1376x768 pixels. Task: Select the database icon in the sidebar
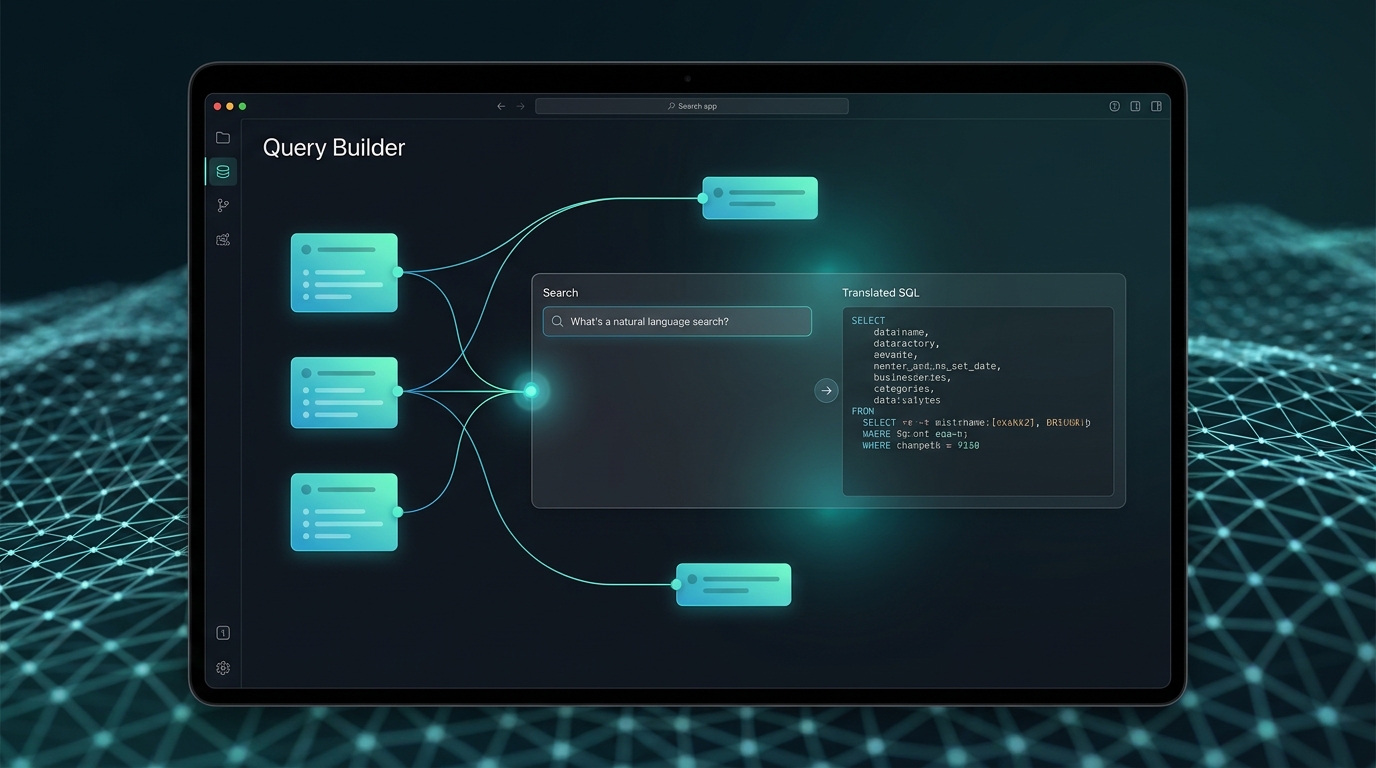click(x=223, y=172)
